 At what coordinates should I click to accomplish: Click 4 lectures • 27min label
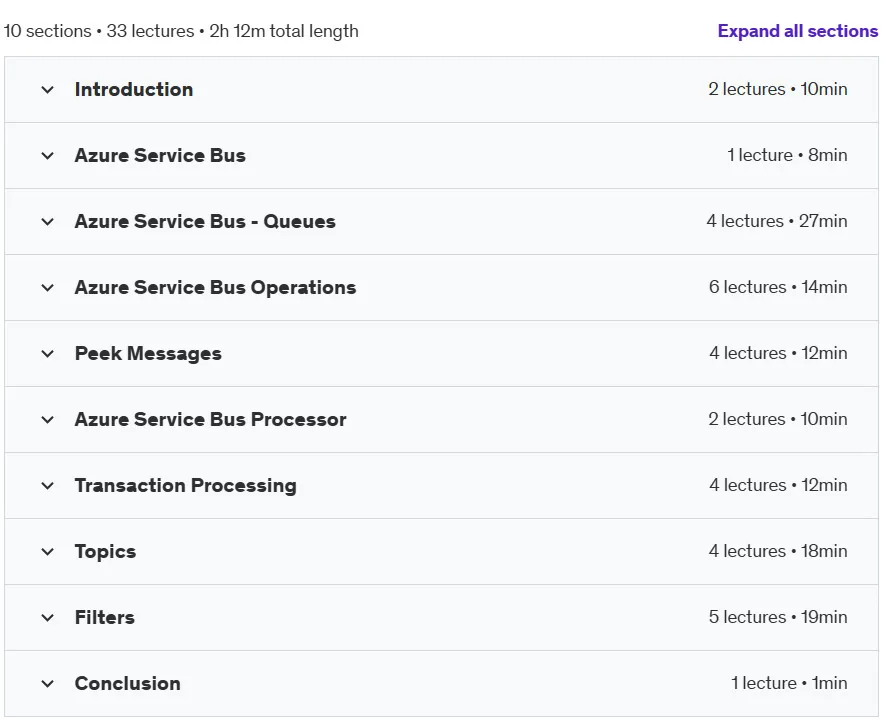777,221
